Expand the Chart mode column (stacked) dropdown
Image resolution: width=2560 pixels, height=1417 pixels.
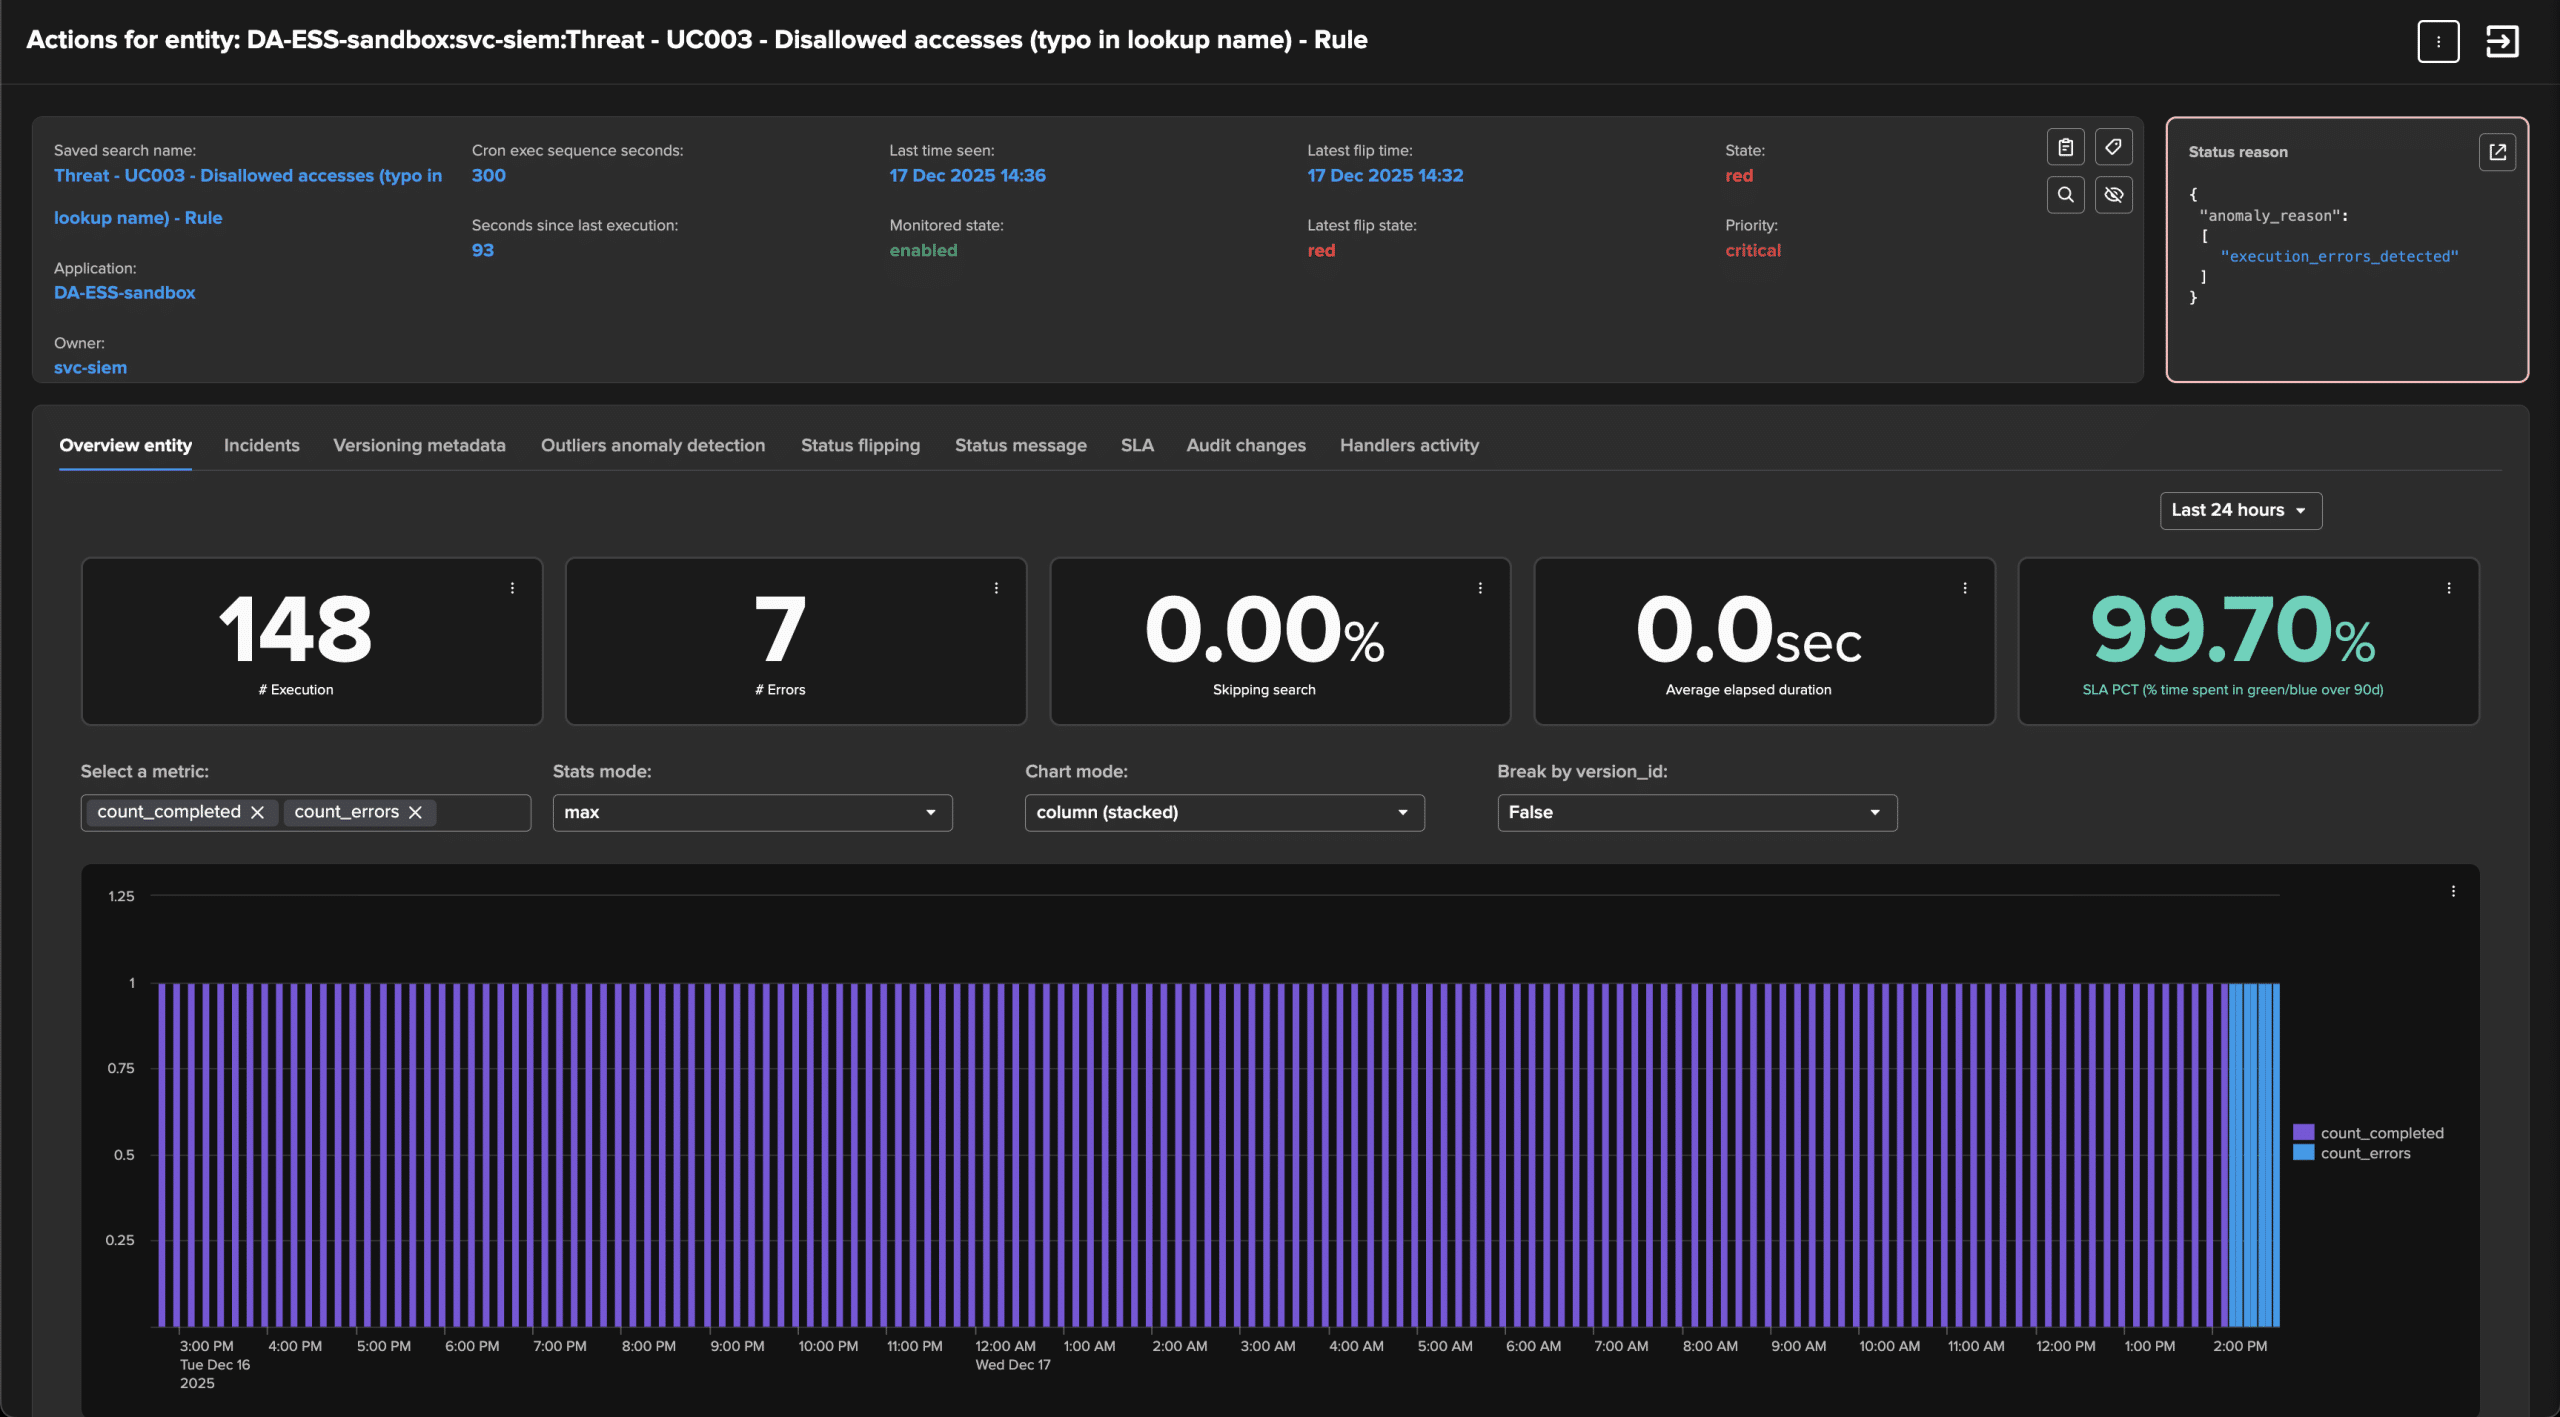pyautogui.click(x=1224, y=812)
